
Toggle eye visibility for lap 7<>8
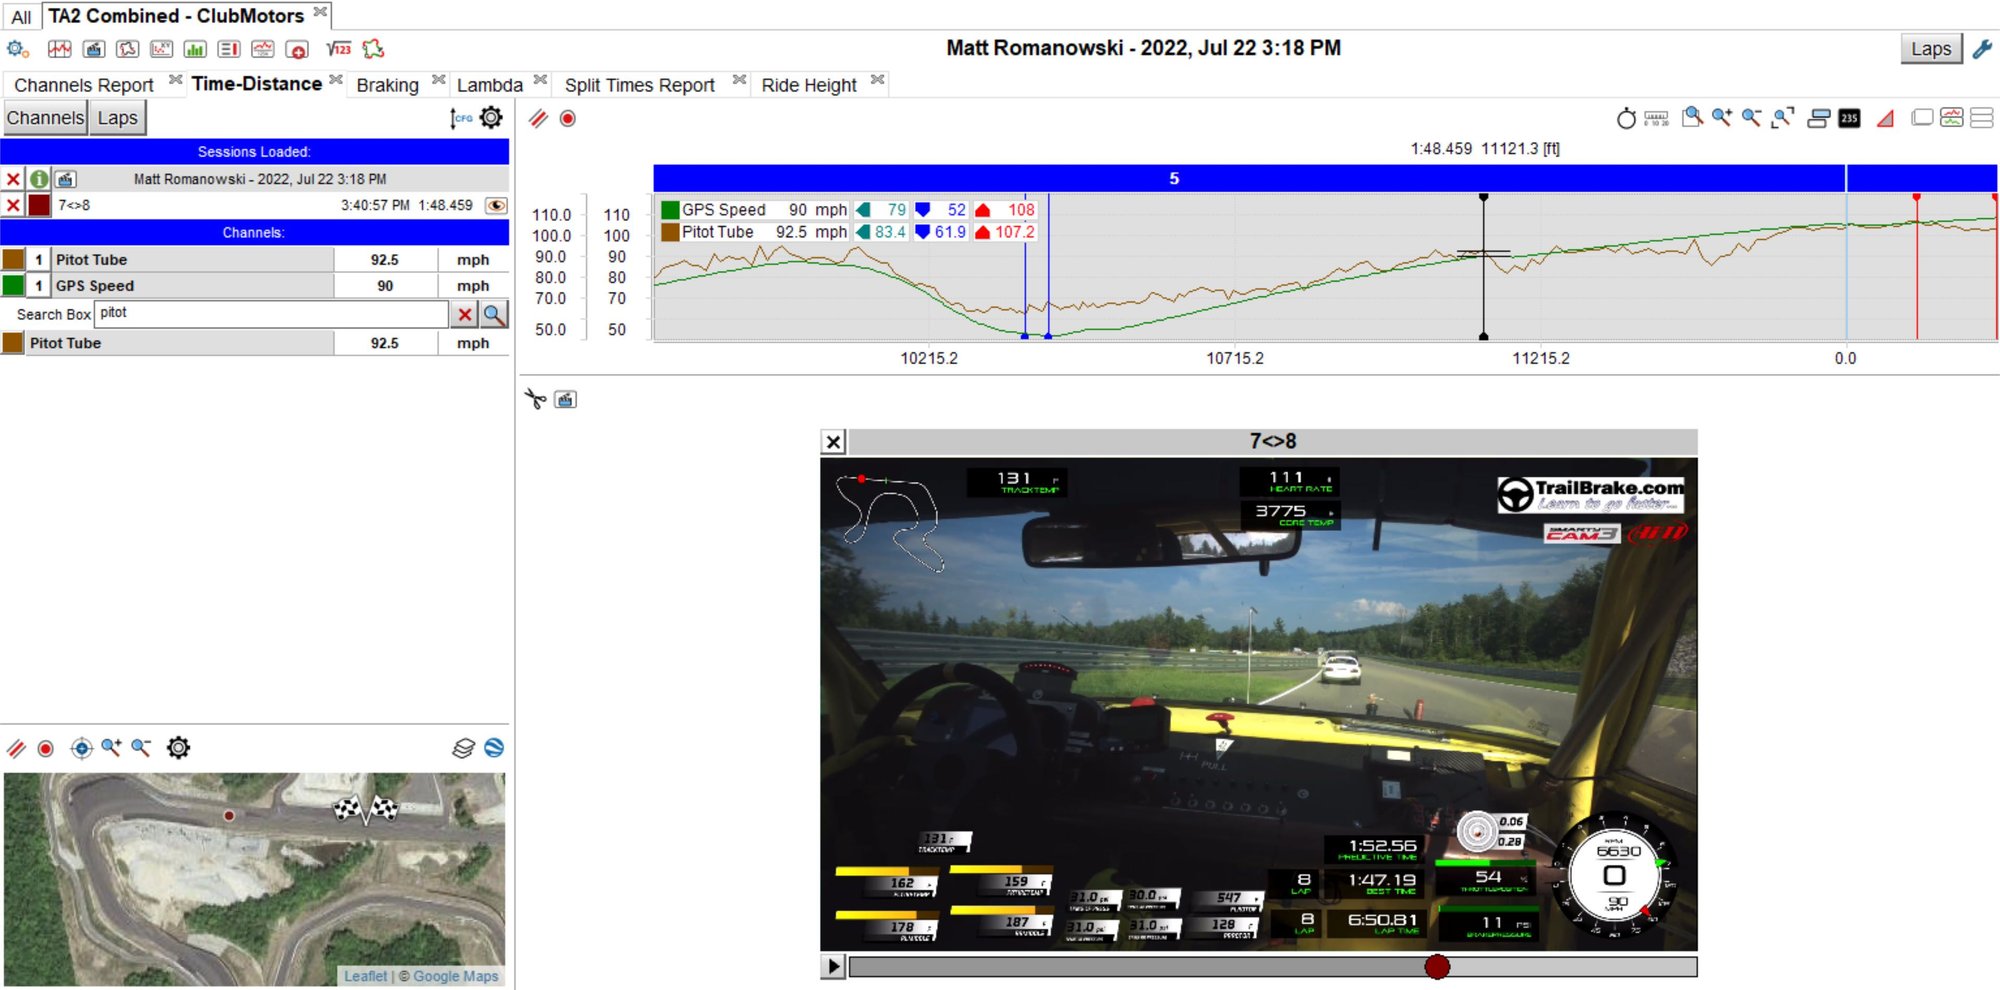point(495,205)
